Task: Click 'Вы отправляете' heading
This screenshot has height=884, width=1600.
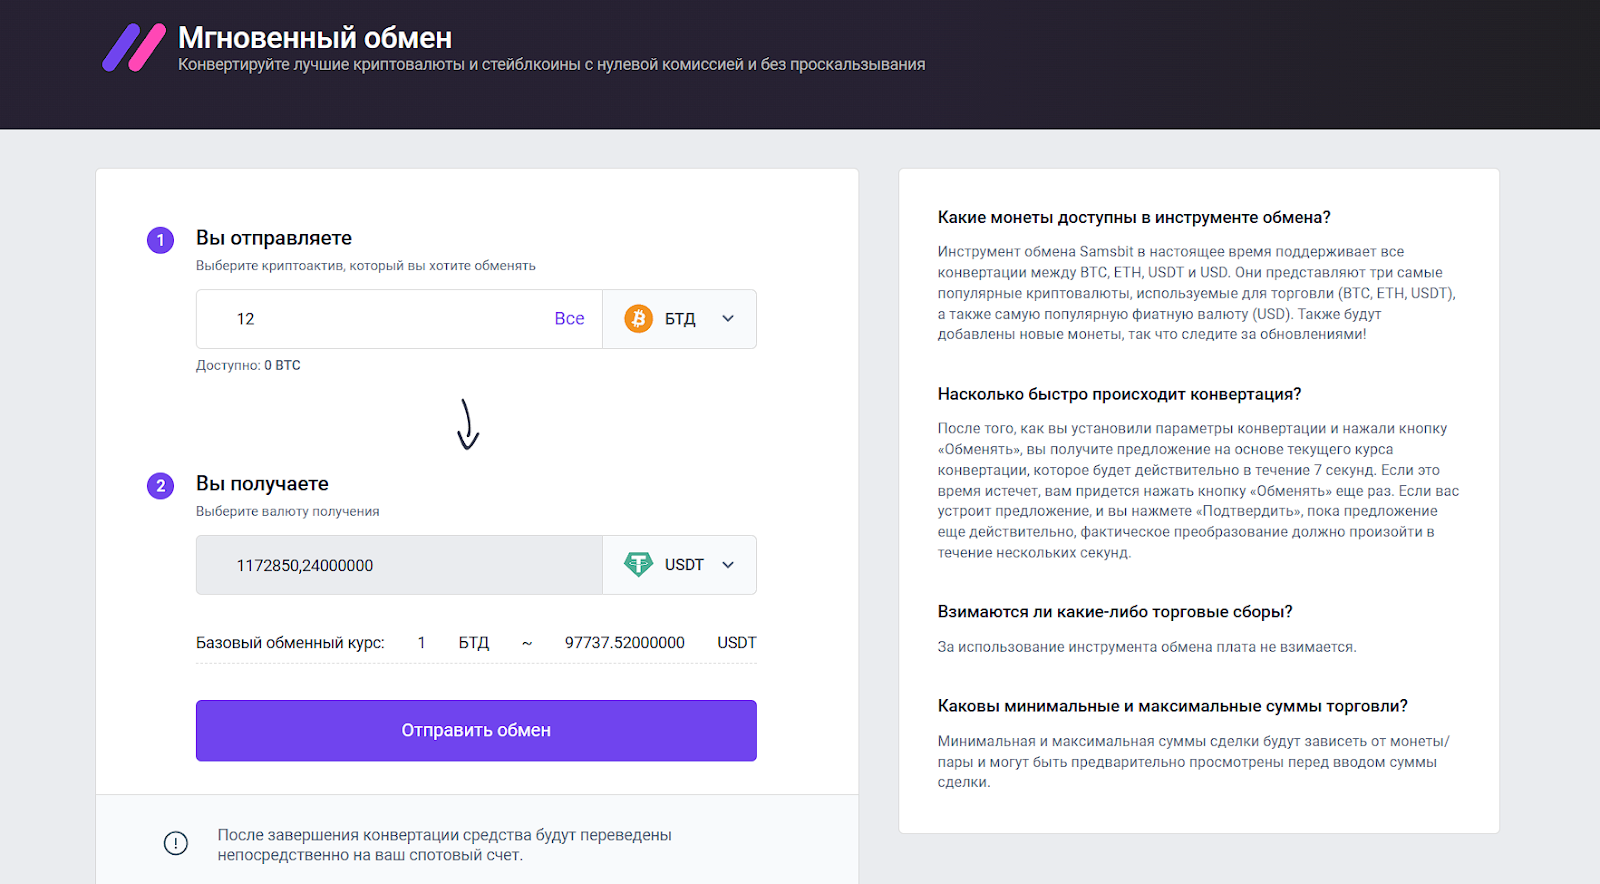Action: click(274, 237)
